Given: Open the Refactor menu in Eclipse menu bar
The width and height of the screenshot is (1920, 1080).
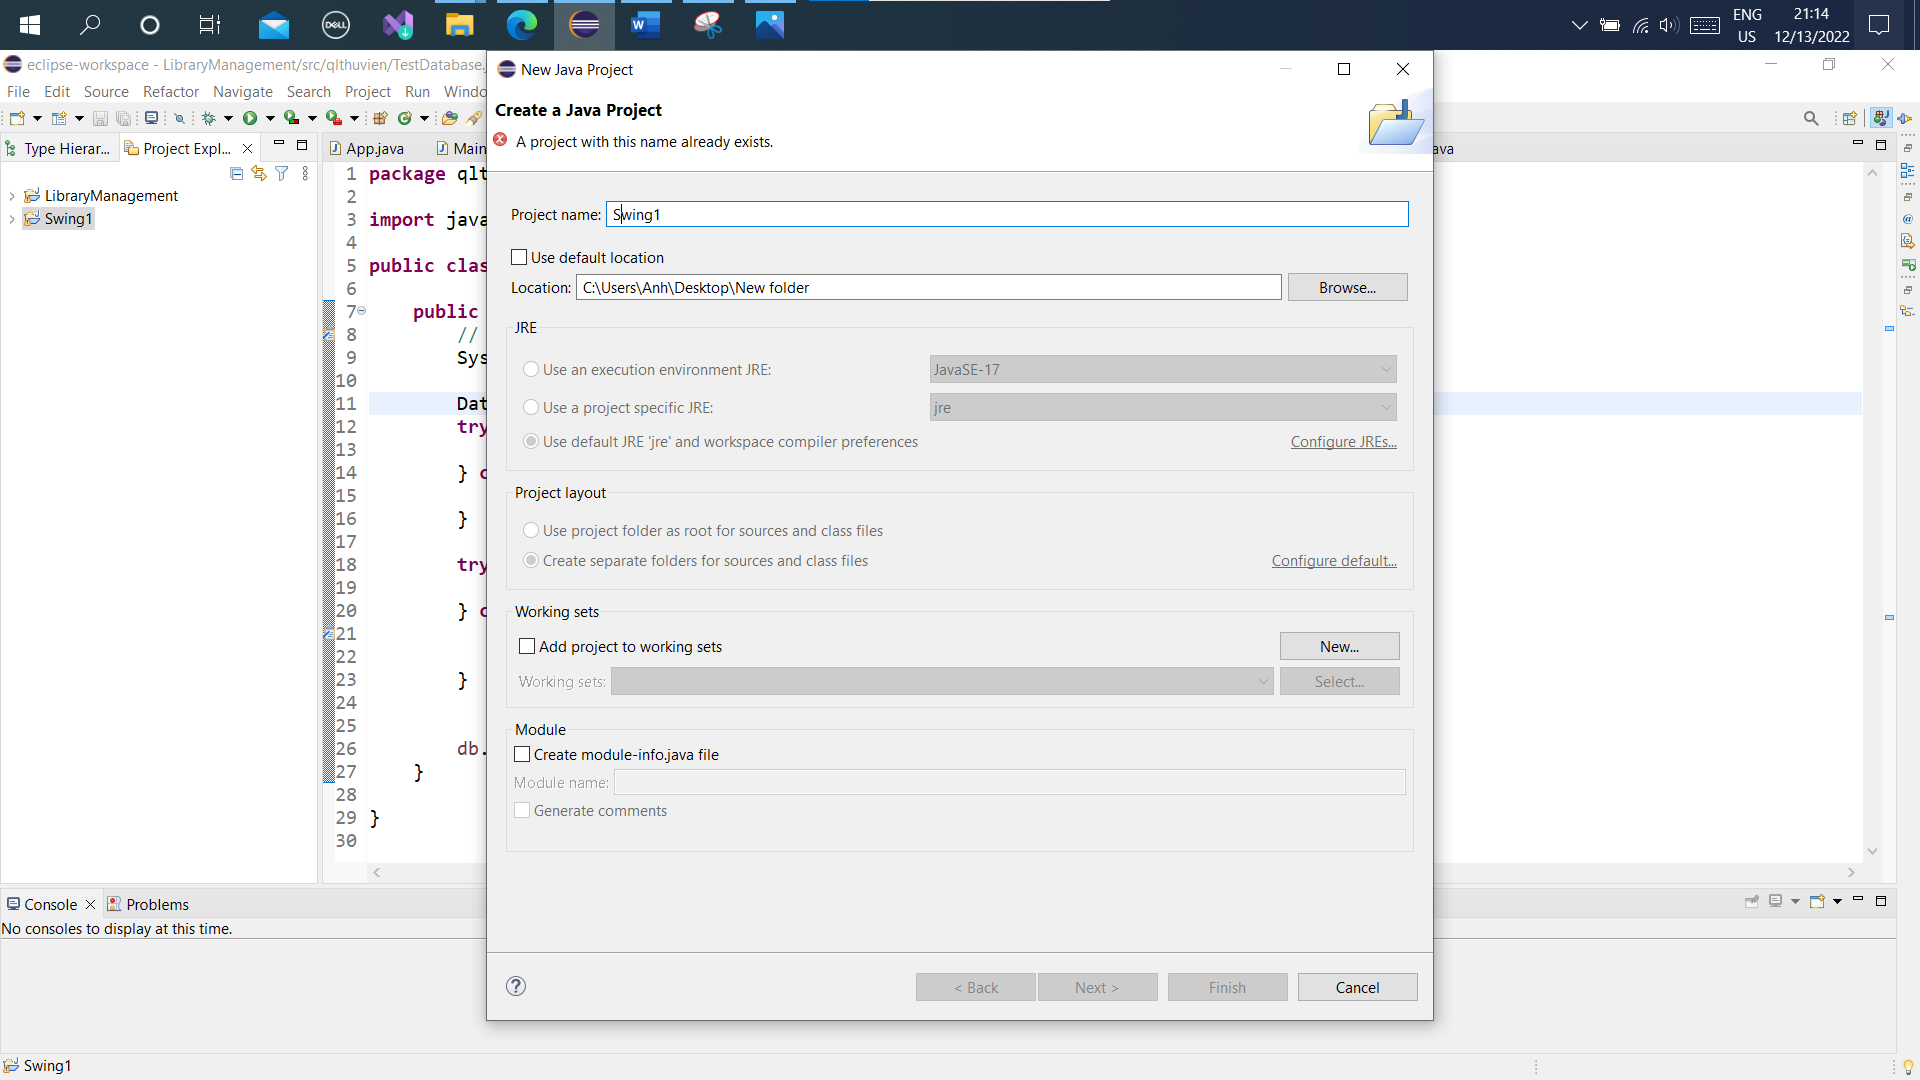Looking at the screenshot, I should [x=169, y=91].
